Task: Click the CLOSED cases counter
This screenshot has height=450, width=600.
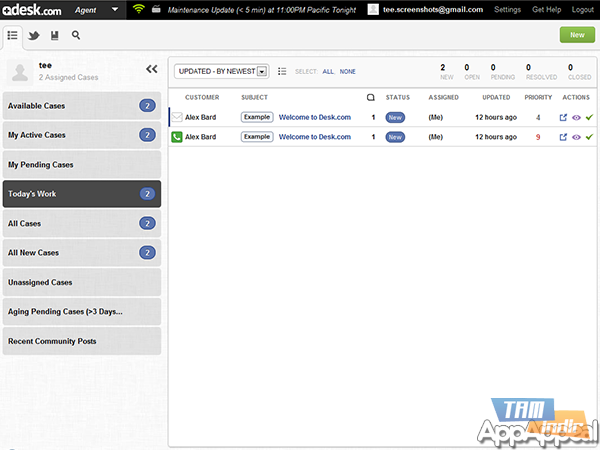Action: [x=579, y=72]
